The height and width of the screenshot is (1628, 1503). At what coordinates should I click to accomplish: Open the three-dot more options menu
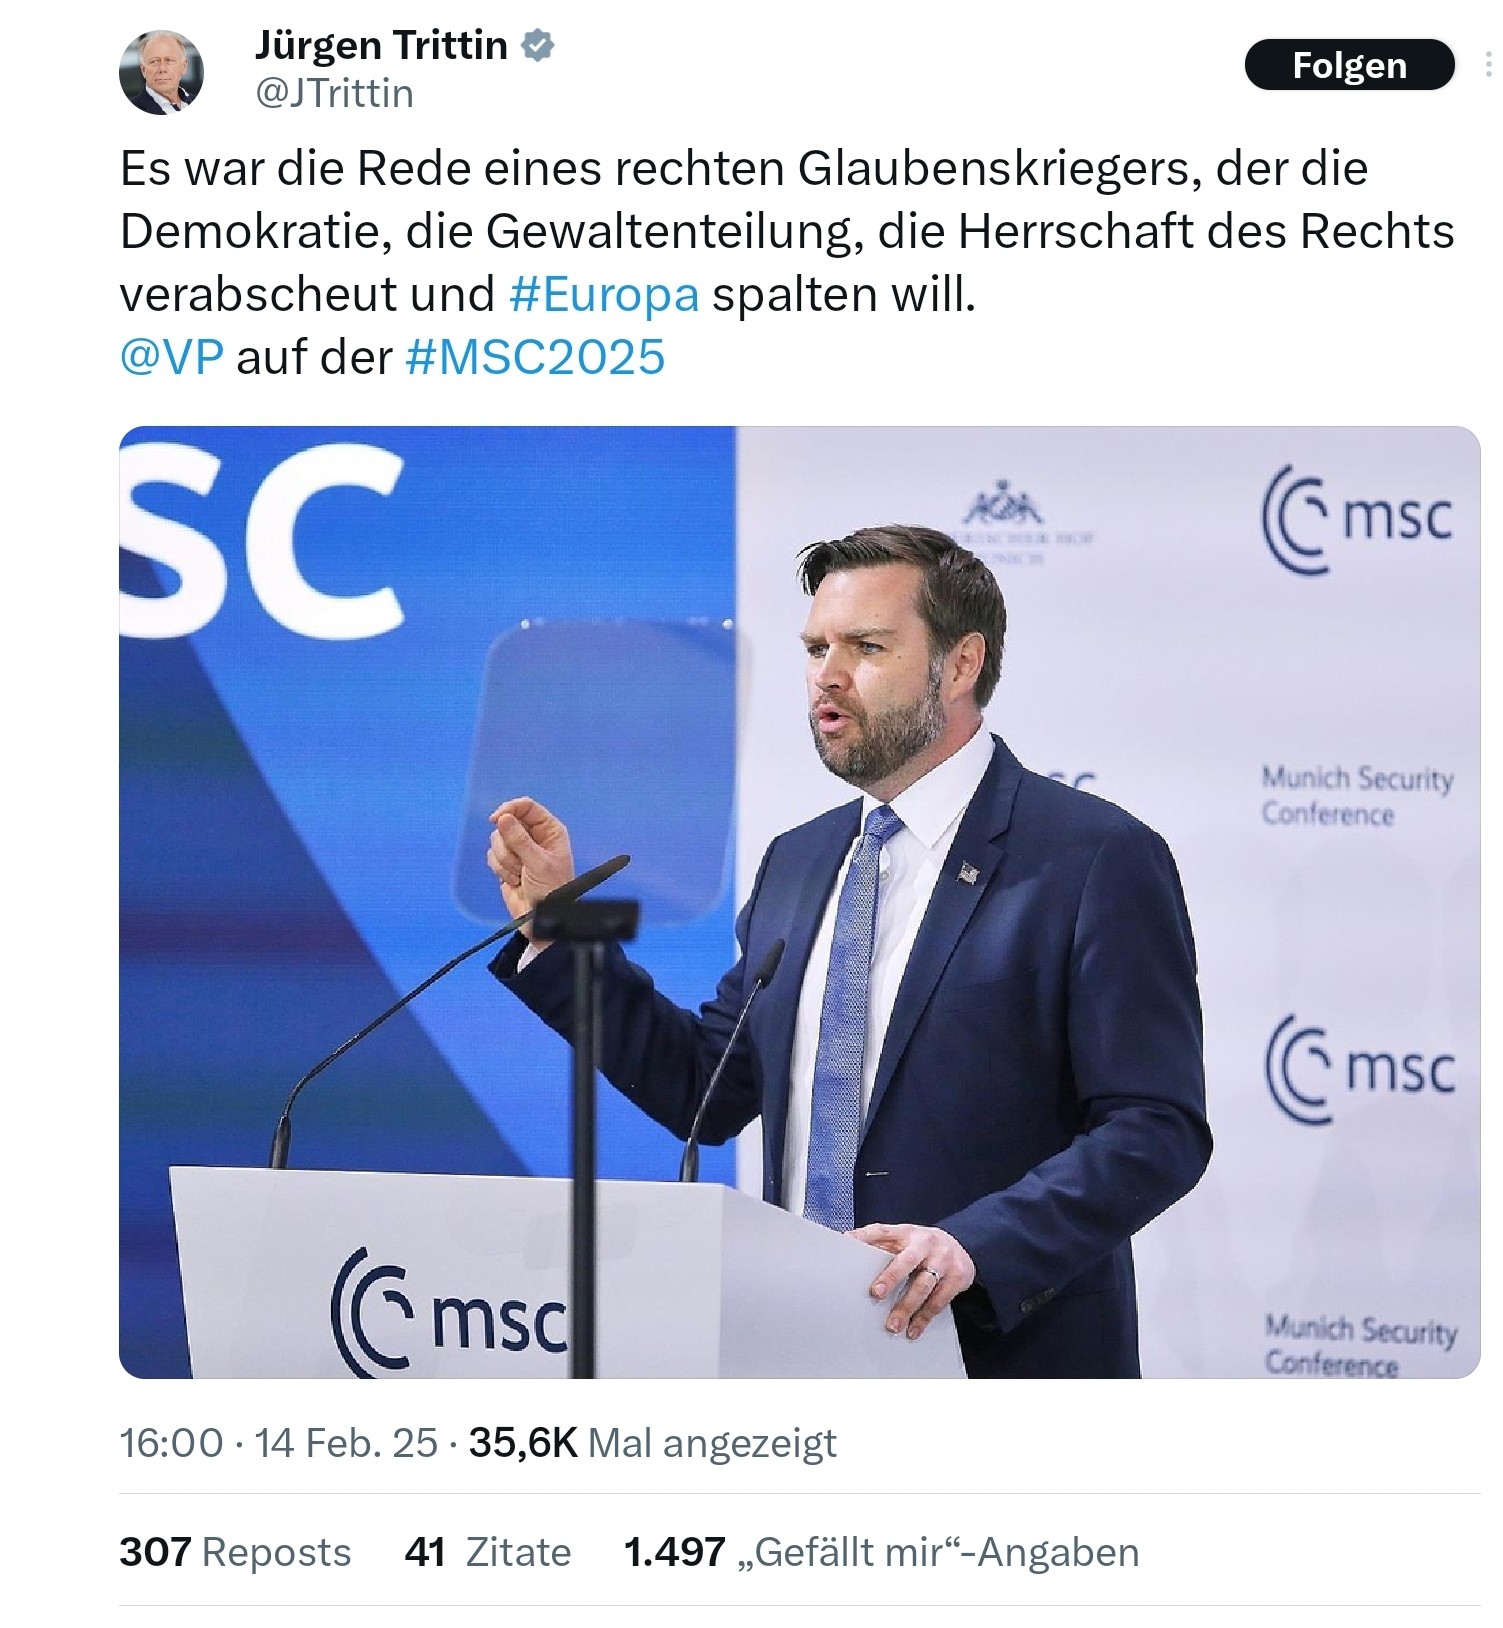tap(1489, 64)
